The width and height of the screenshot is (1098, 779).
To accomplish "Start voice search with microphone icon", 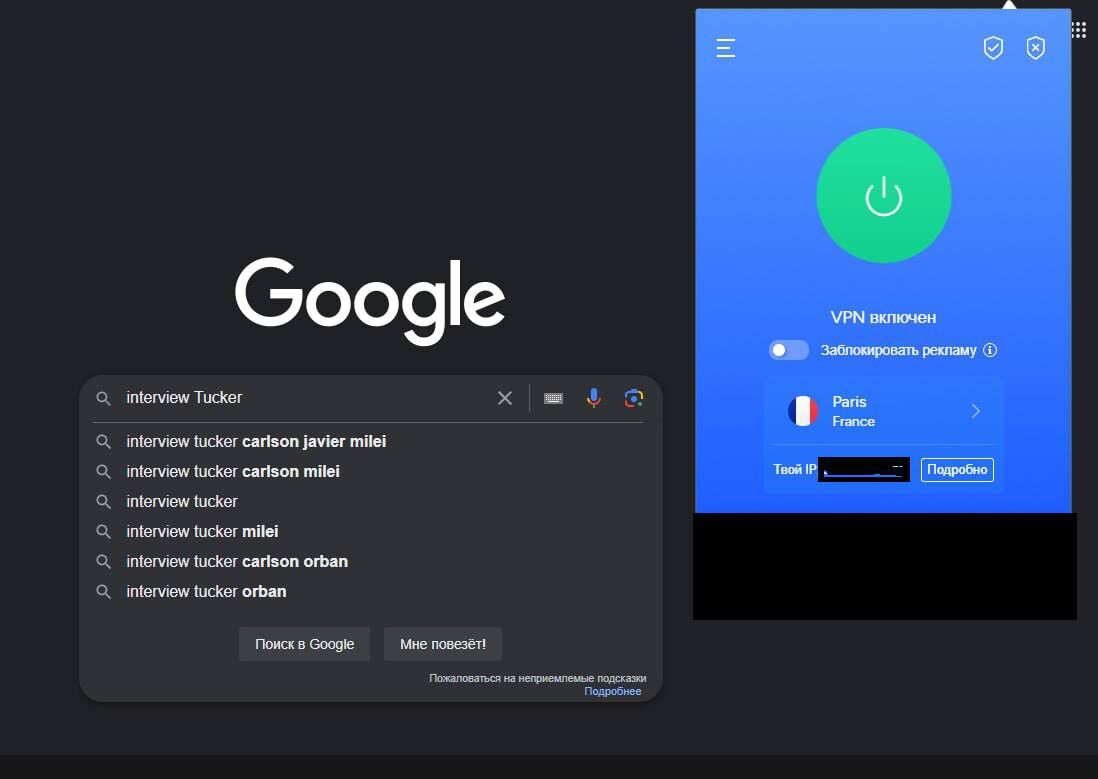I will pos(594,398).
